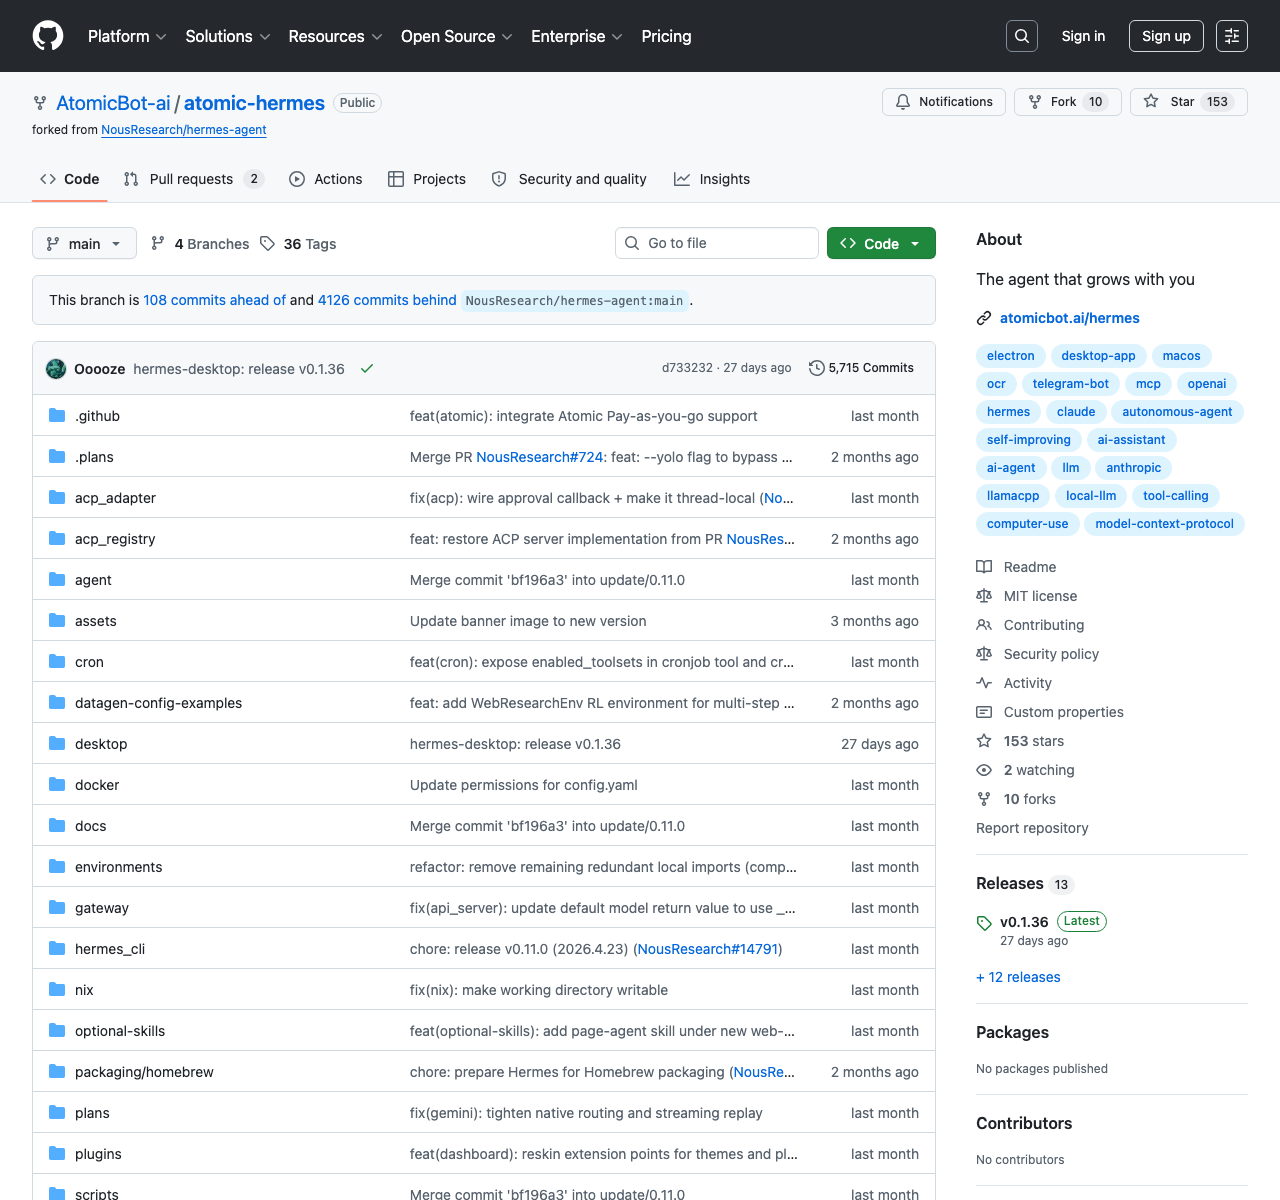1280x1200 pixels.
Task: Click the branch icon beside 4 Branches
Action: pyautogui.click(x=158, y=244)
